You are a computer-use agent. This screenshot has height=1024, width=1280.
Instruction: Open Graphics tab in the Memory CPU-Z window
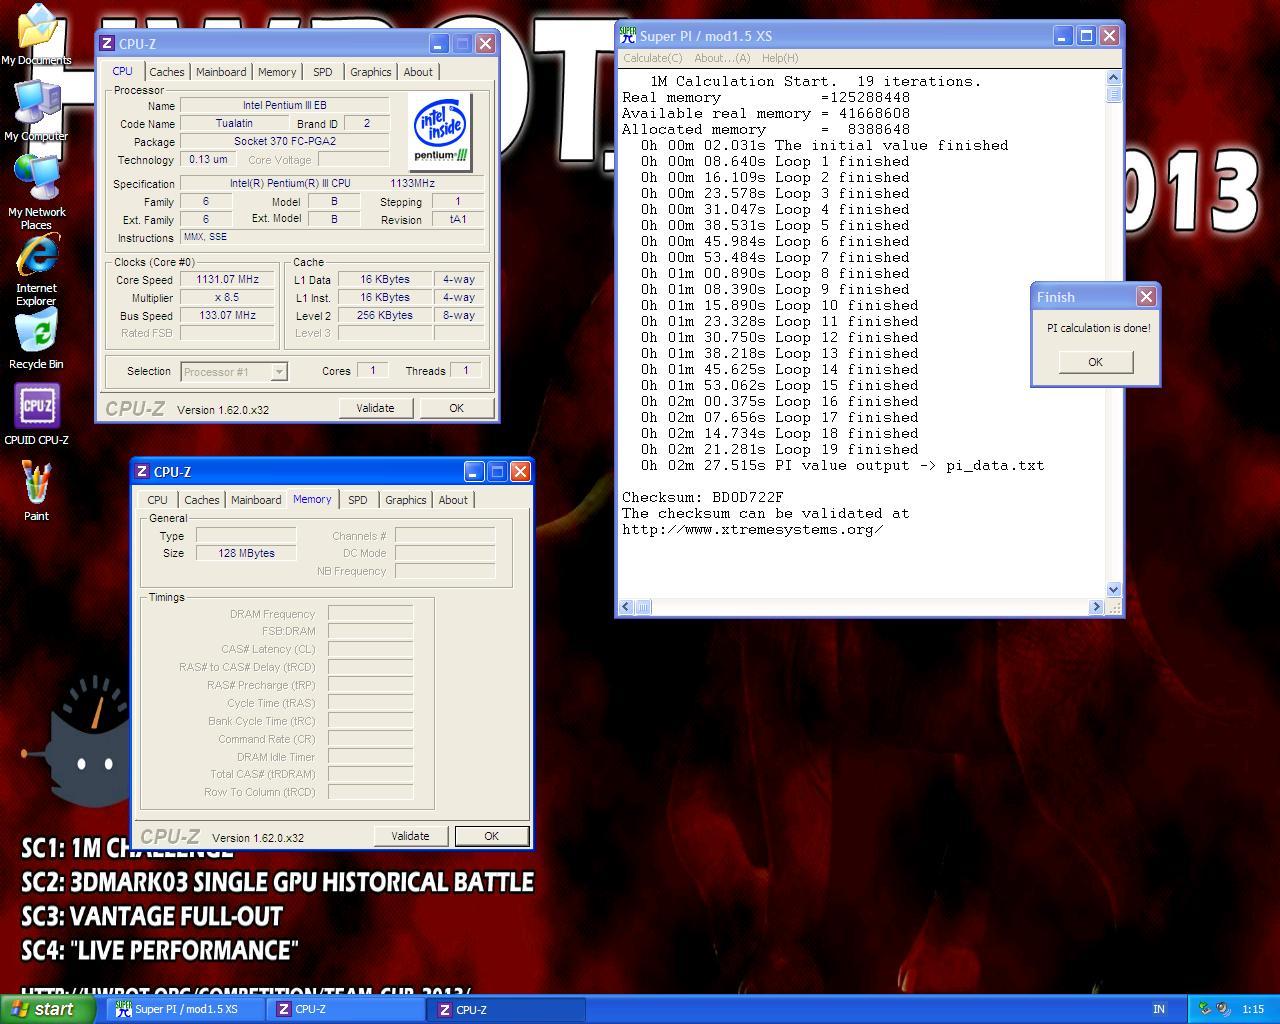[405, 500]
